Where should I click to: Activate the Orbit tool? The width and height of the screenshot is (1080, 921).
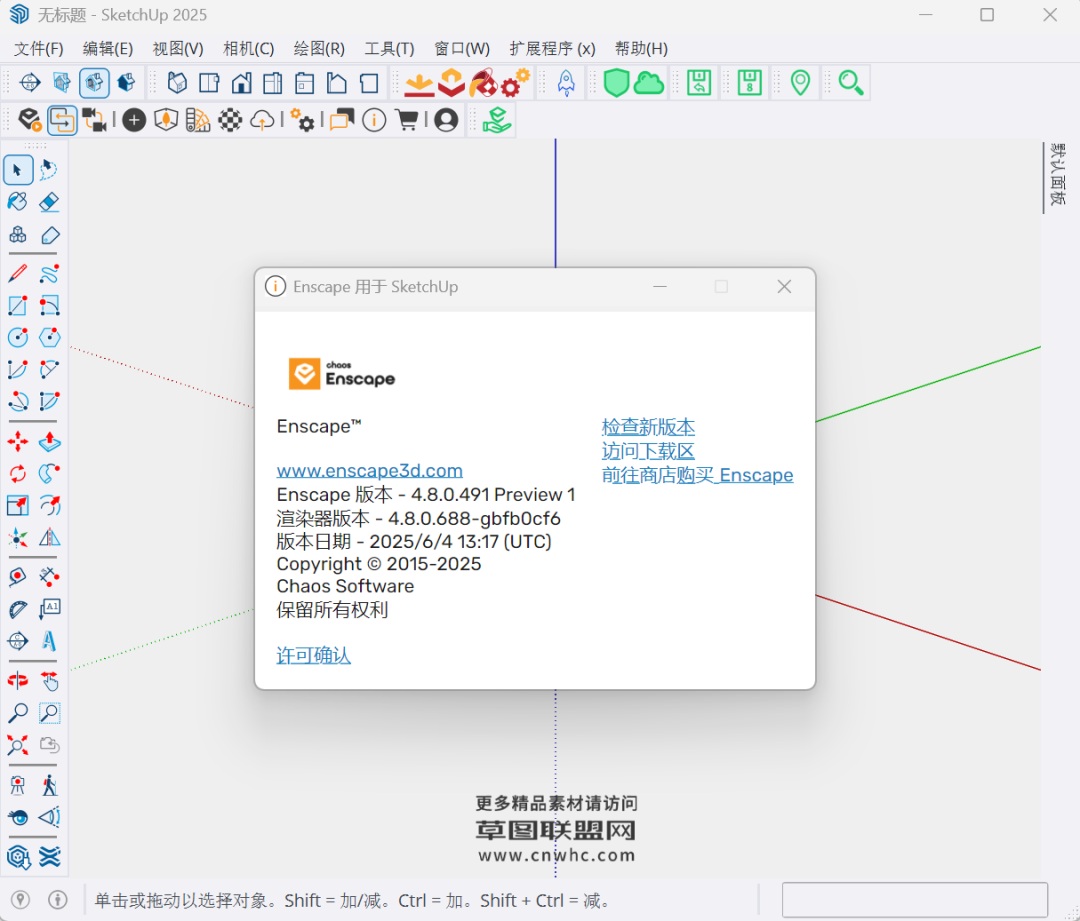[18, 681]
